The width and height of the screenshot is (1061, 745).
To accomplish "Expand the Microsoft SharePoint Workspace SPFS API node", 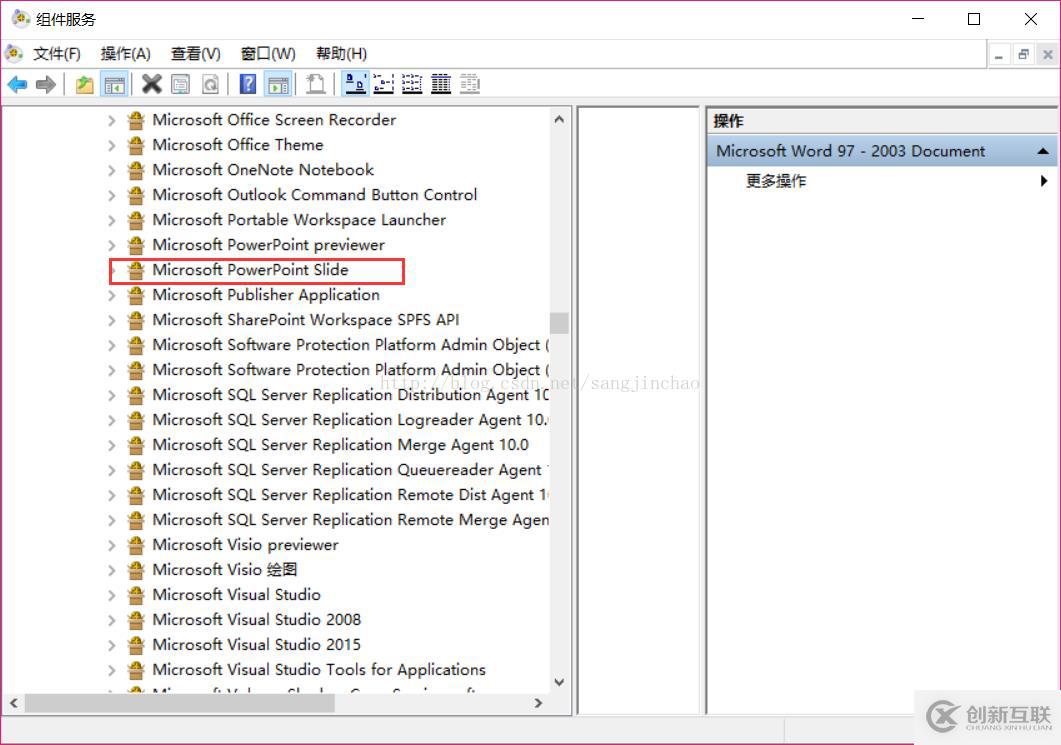I will (112, 320).
